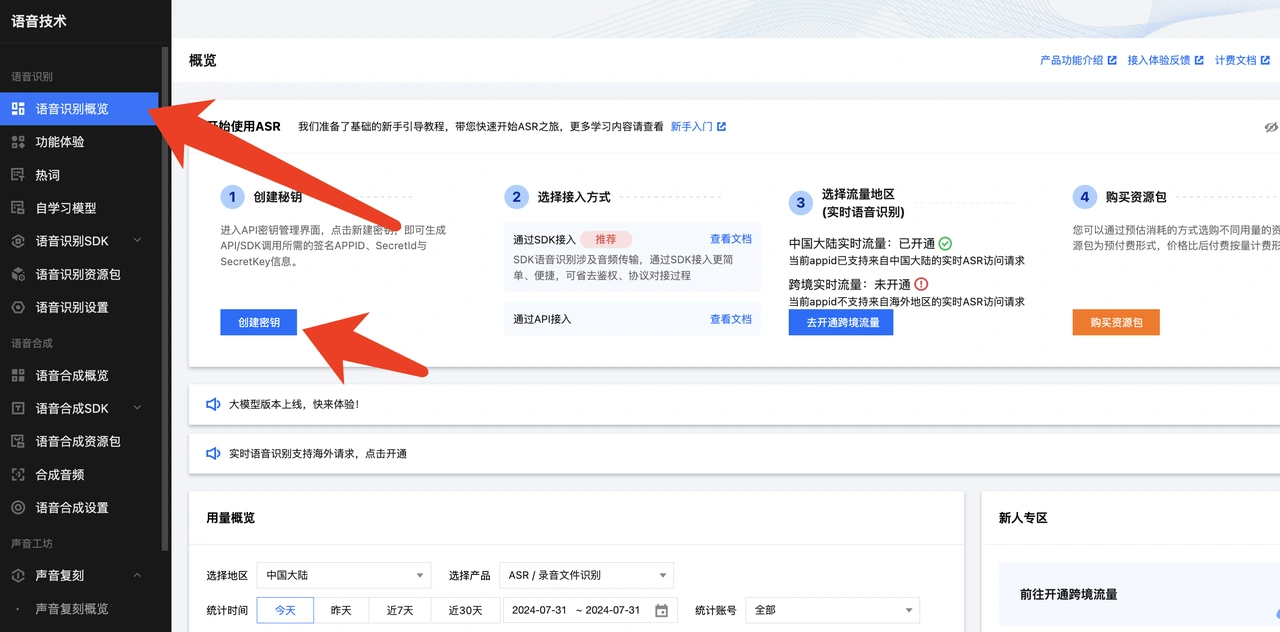Click the orange 购买资源包 button
This screenshot has height=632, width=1280.
point(1116,322)
